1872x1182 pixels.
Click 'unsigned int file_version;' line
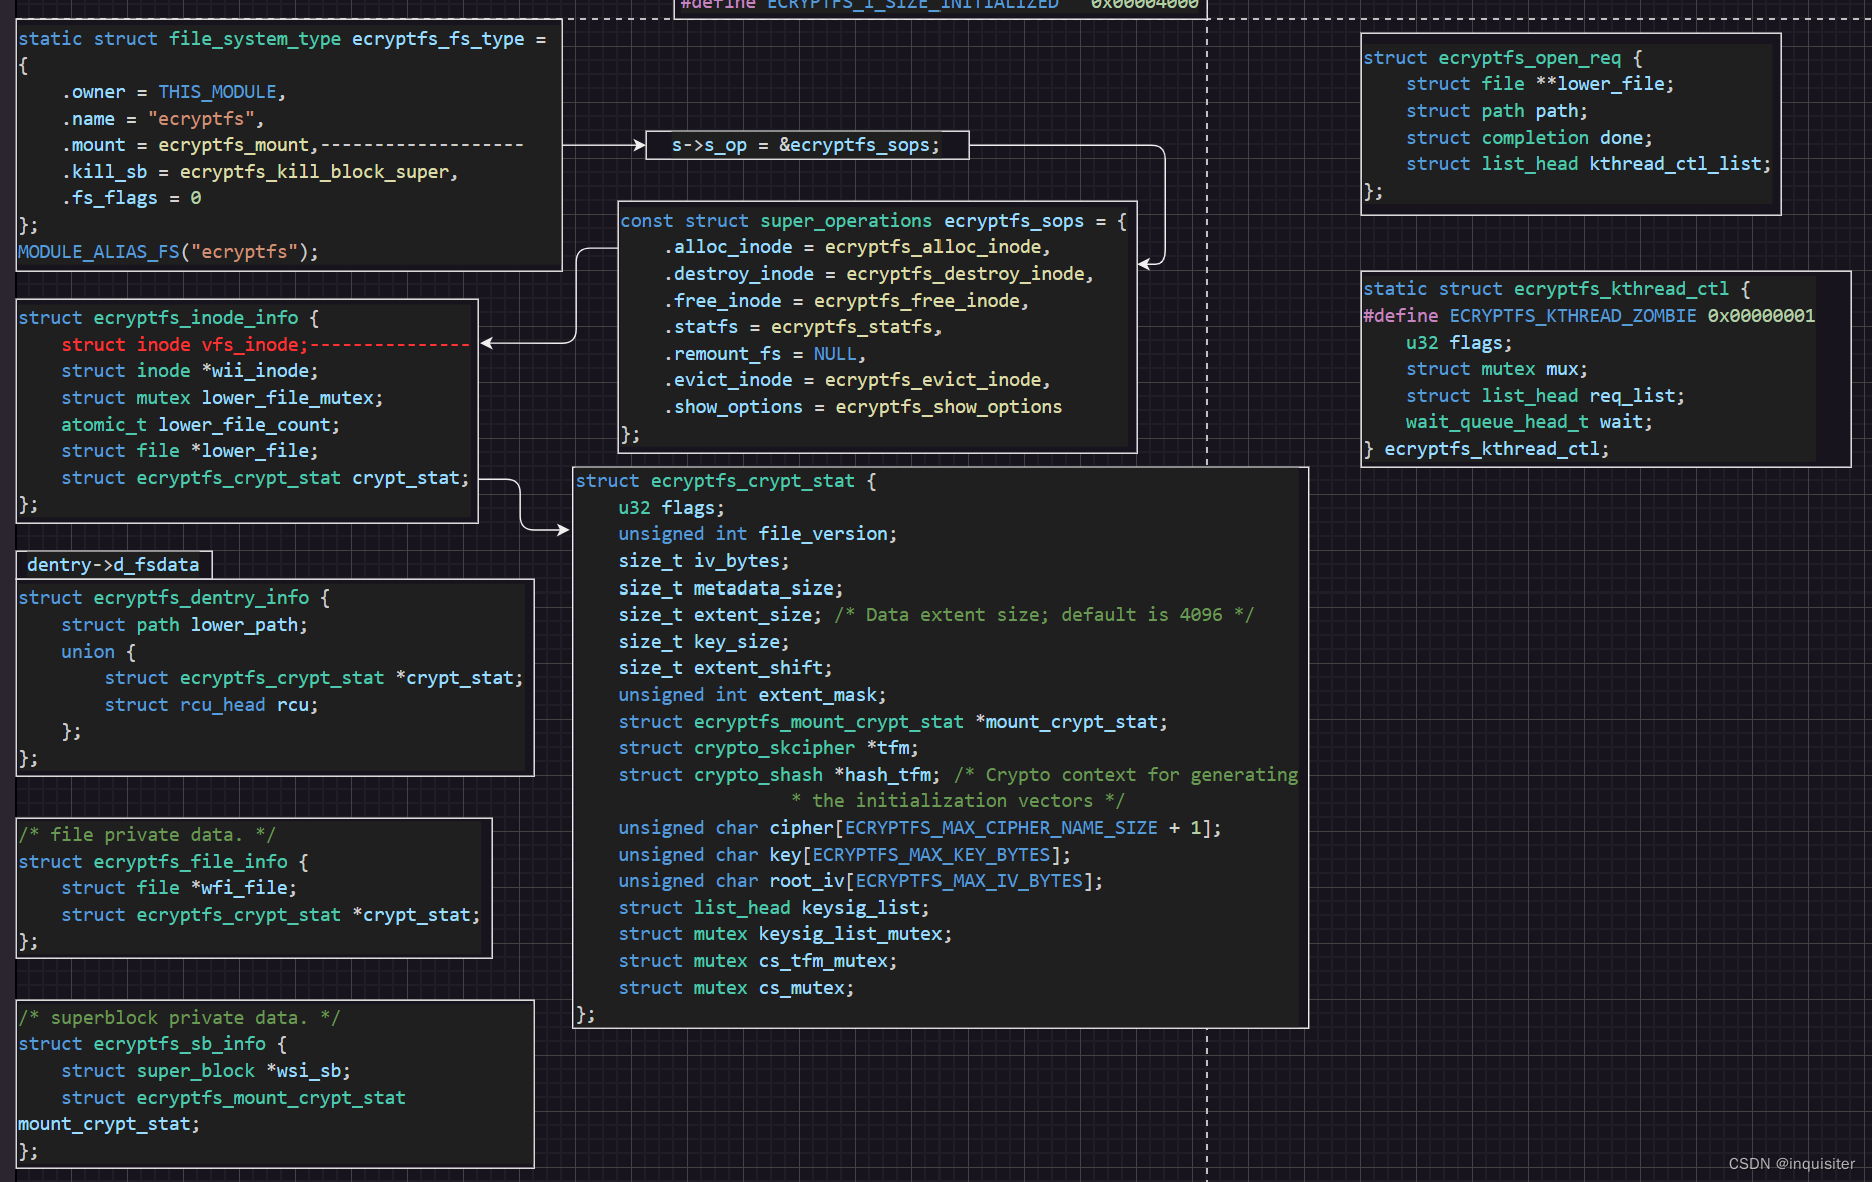757,534
